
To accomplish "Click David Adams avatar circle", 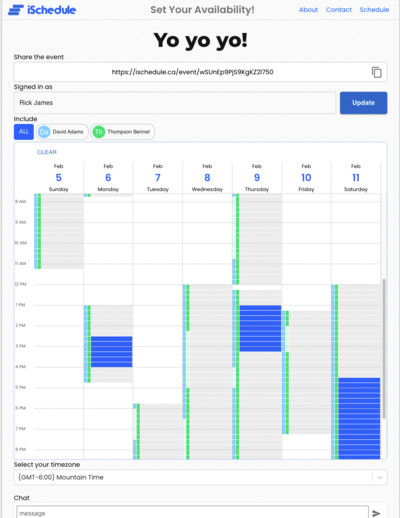I will point(44,132).
